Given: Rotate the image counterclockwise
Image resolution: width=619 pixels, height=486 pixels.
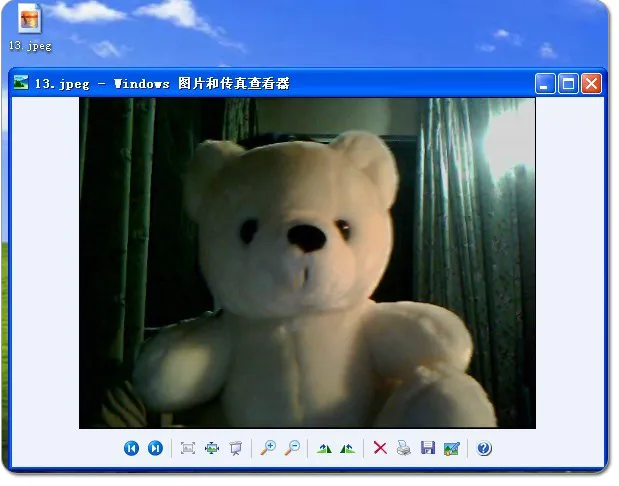Looking at the screenshot, I should click(x=347, y=448).
